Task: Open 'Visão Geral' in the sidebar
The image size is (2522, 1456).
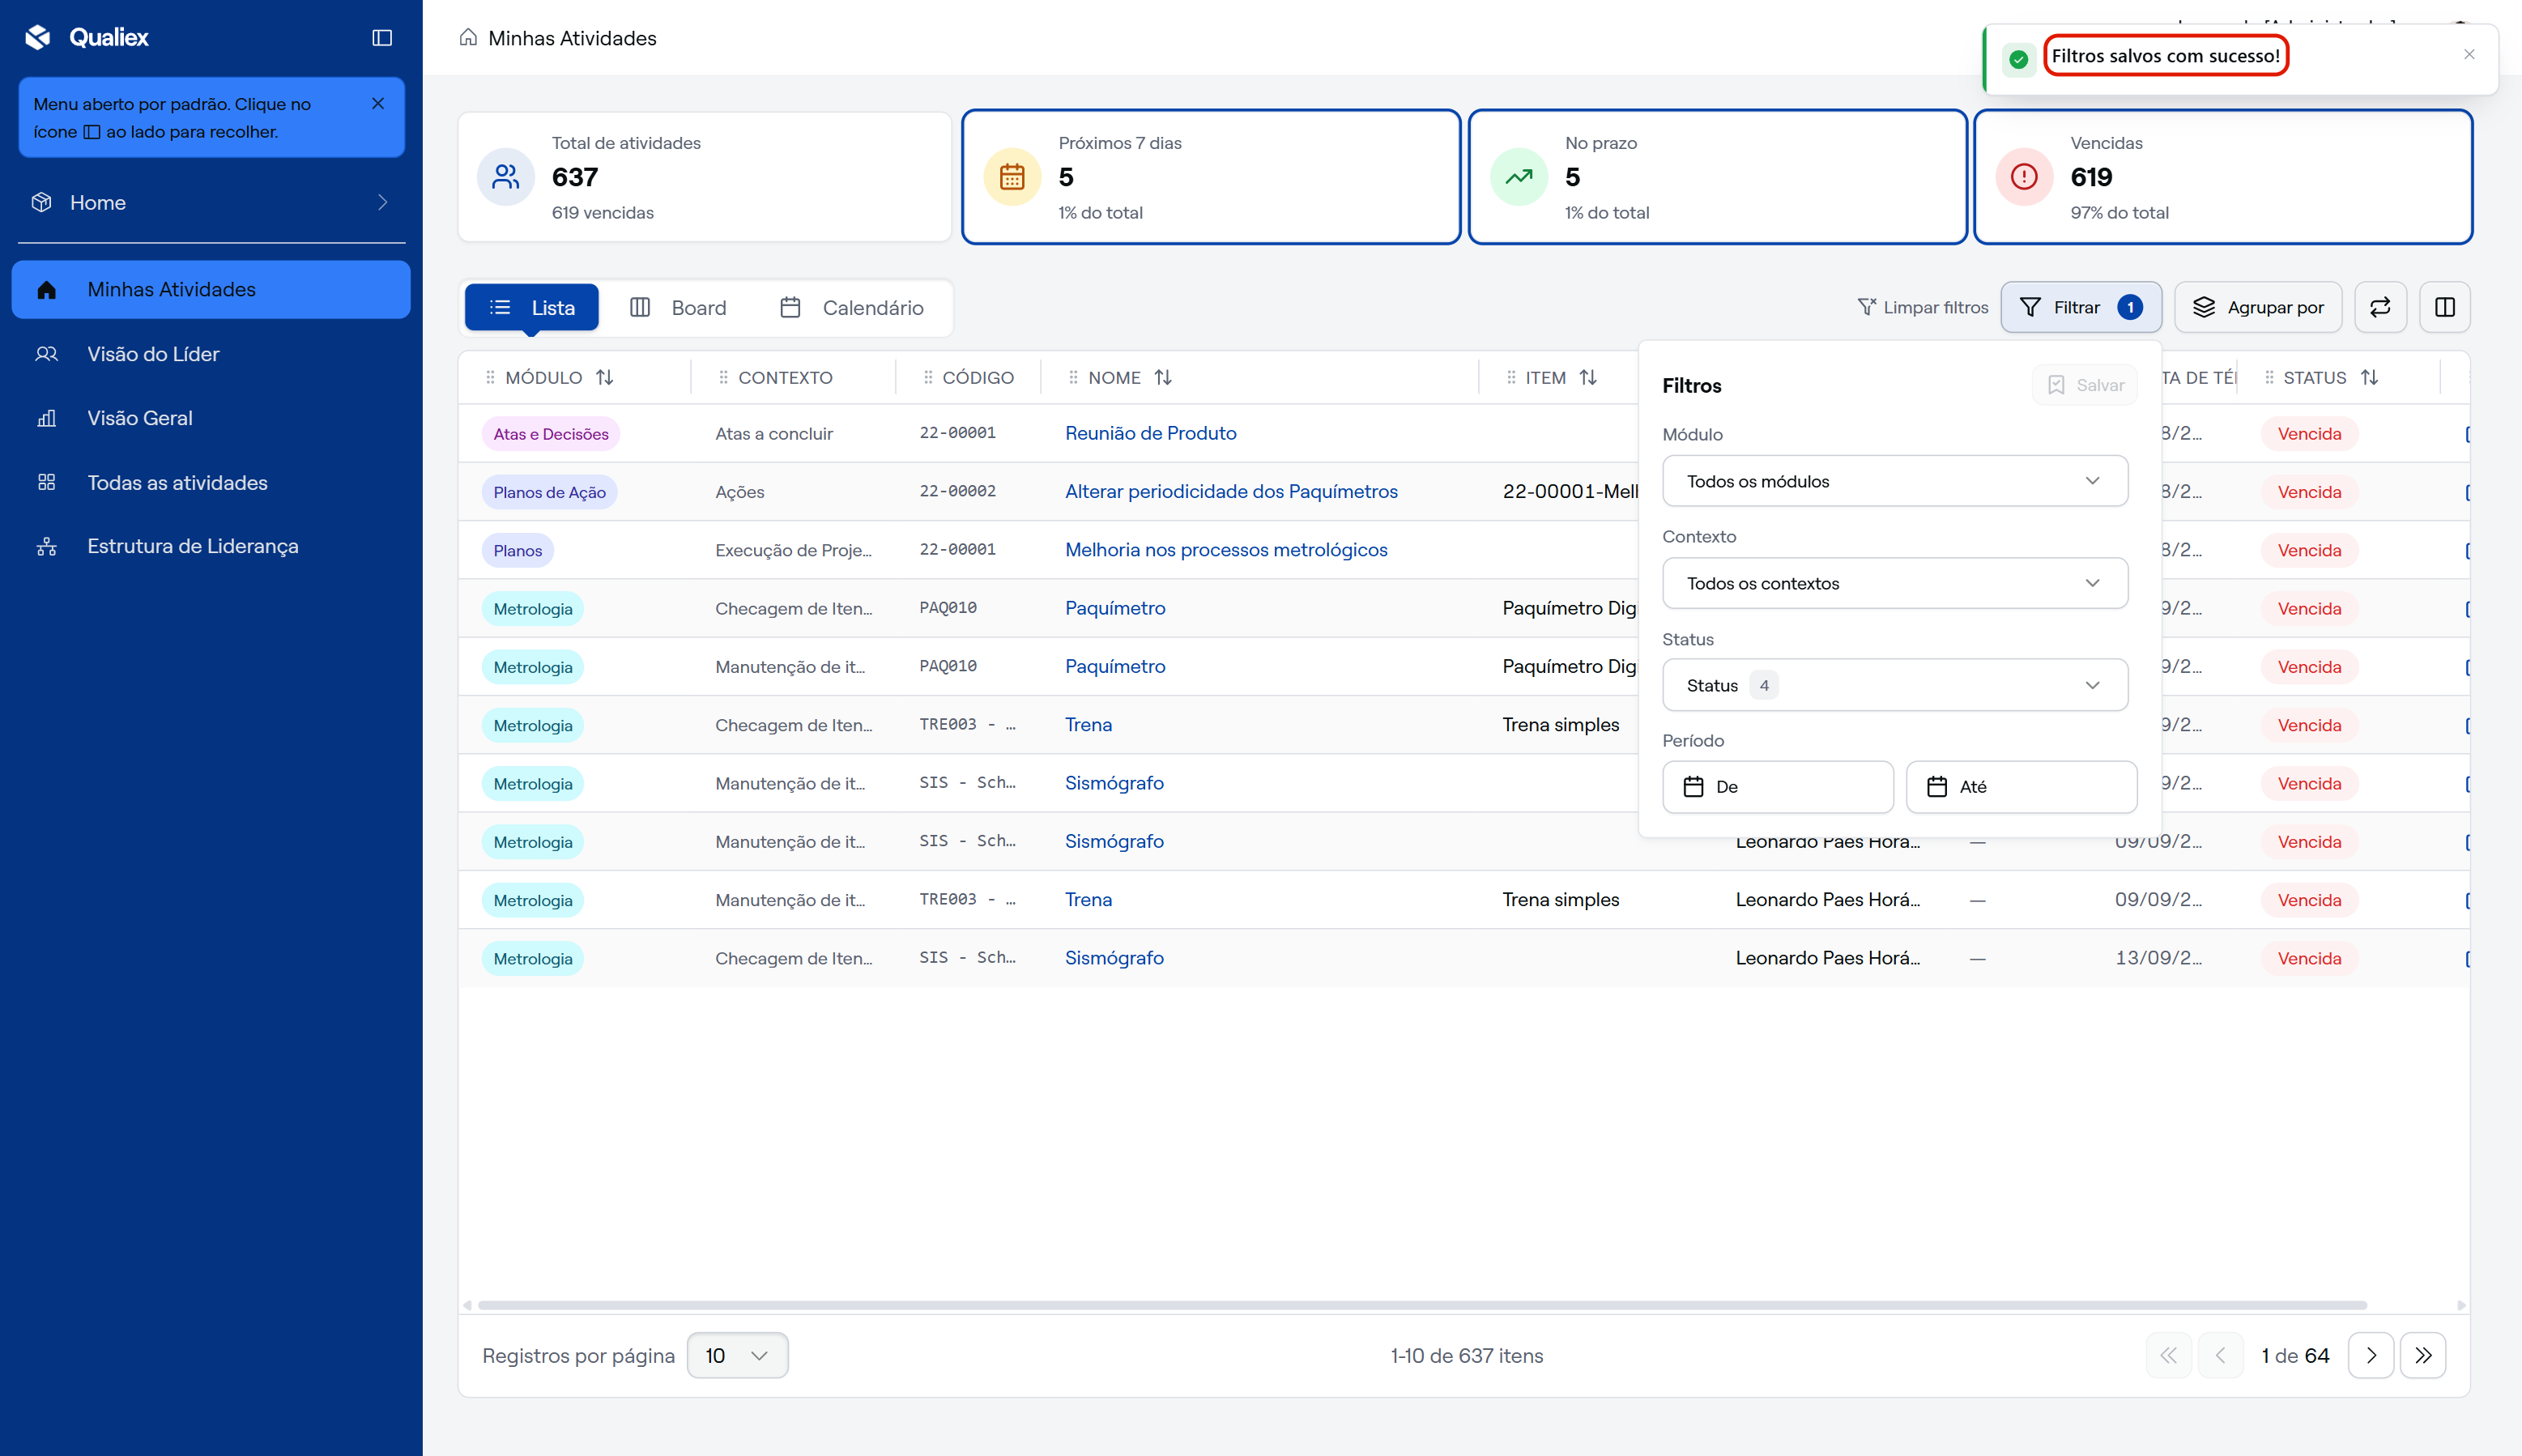Action: (211, 418)
